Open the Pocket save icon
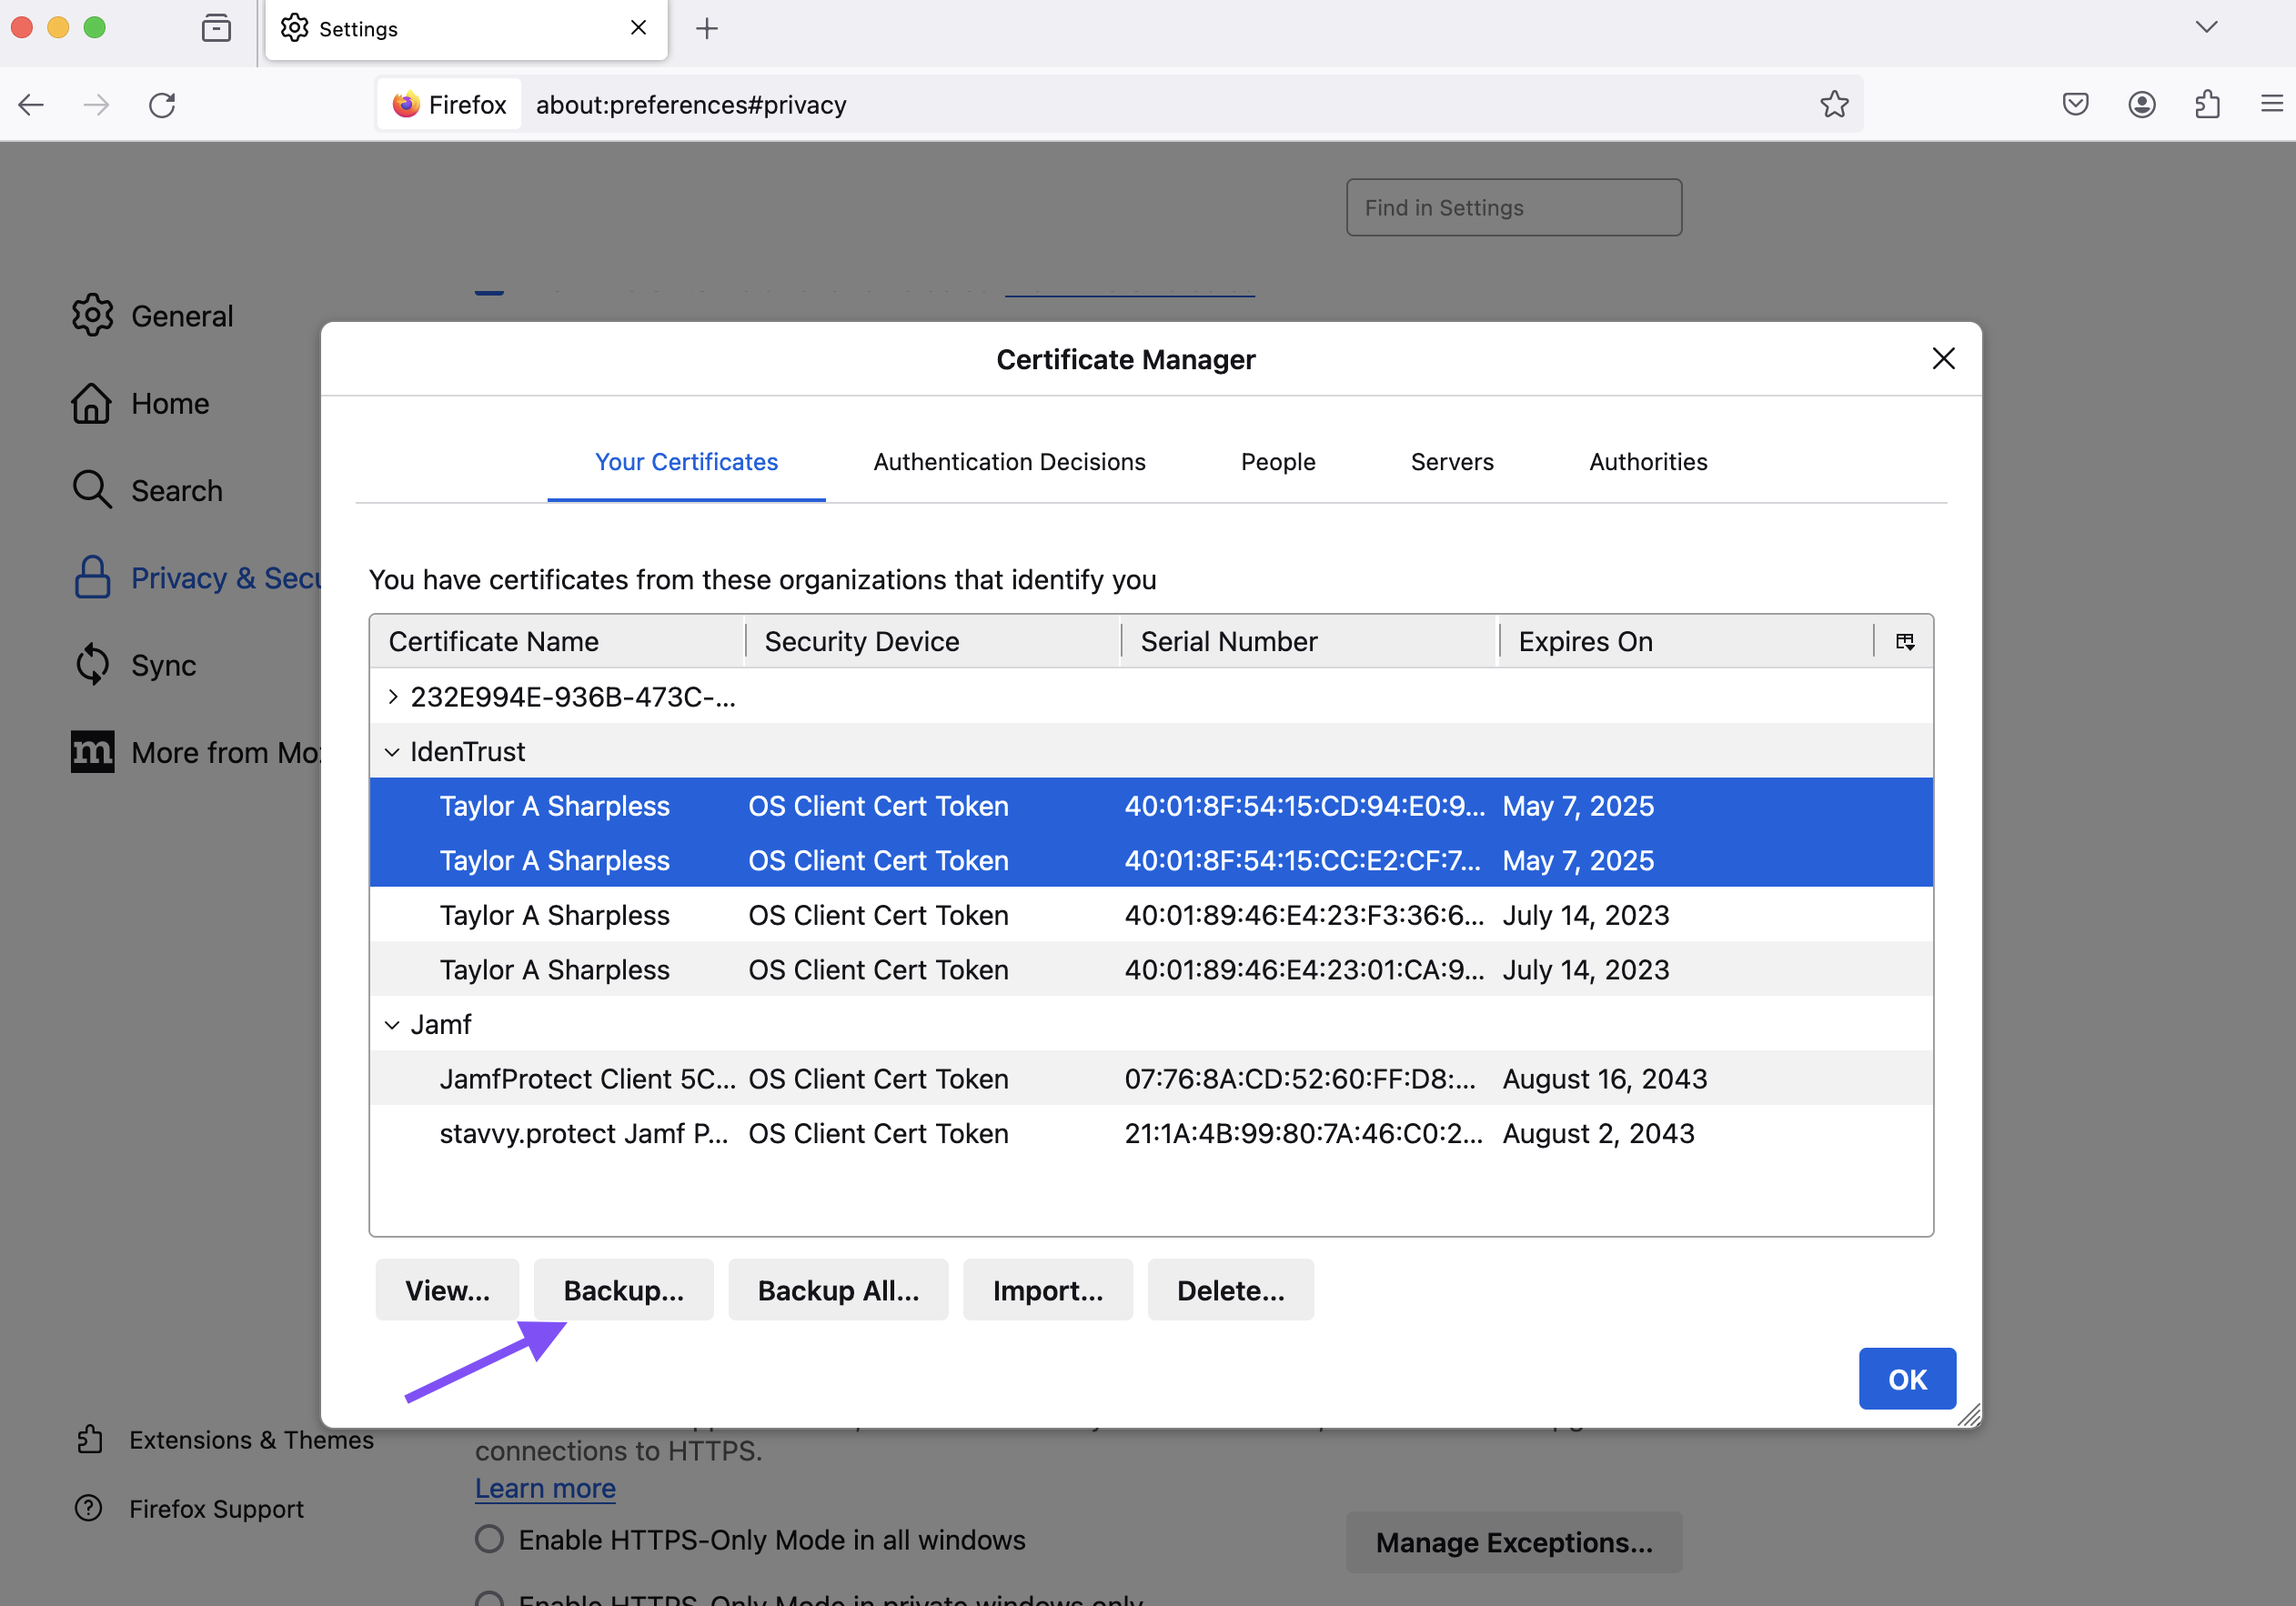 coord(2076,105)
